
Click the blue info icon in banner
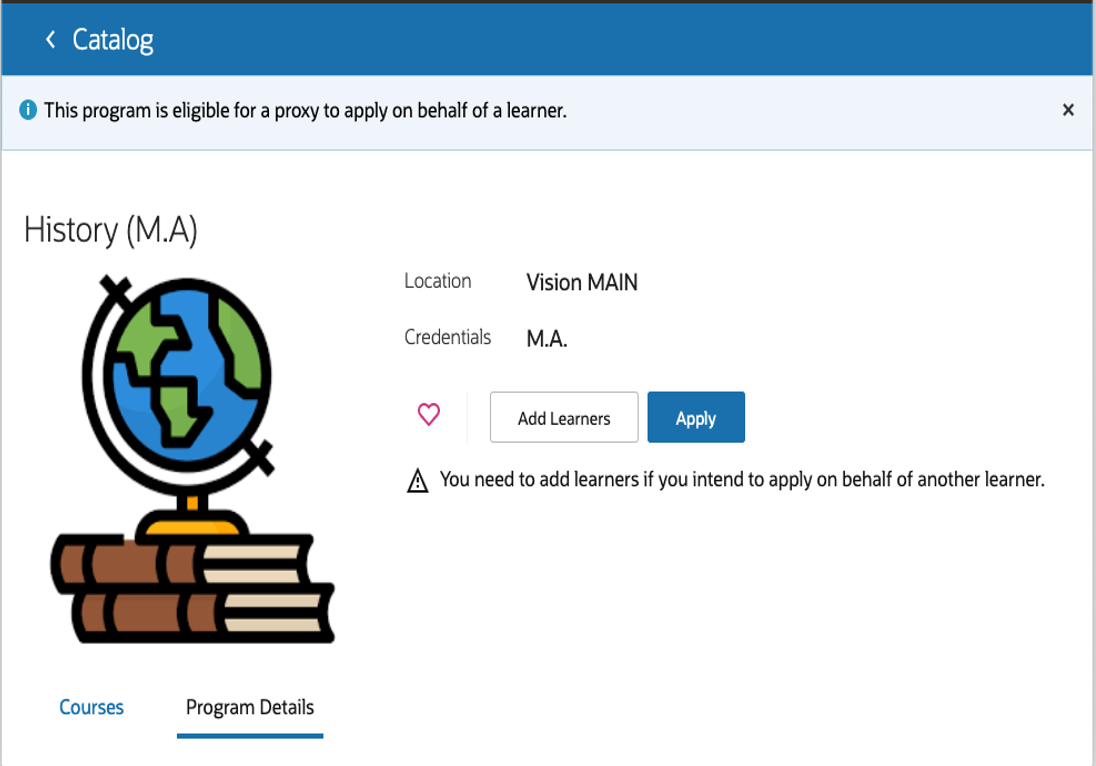point(28,110)
